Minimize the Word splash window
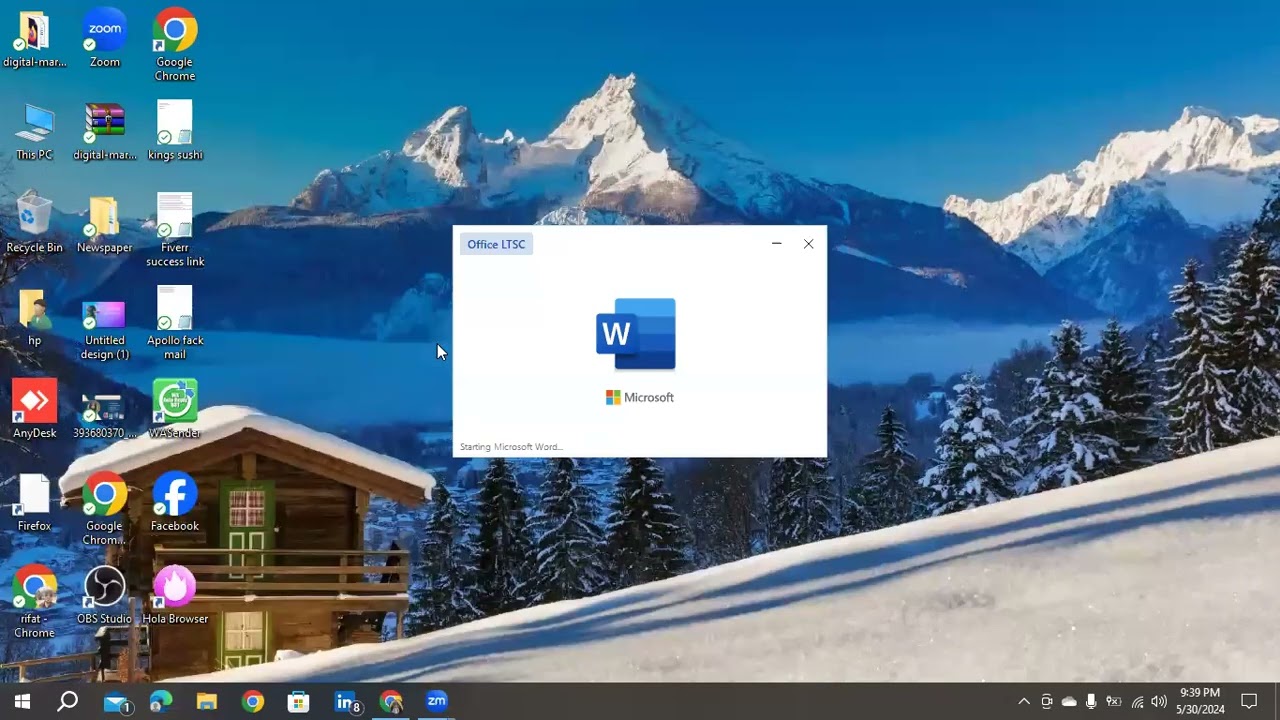Screen dimensions: 1280x720 pos(776,244)
